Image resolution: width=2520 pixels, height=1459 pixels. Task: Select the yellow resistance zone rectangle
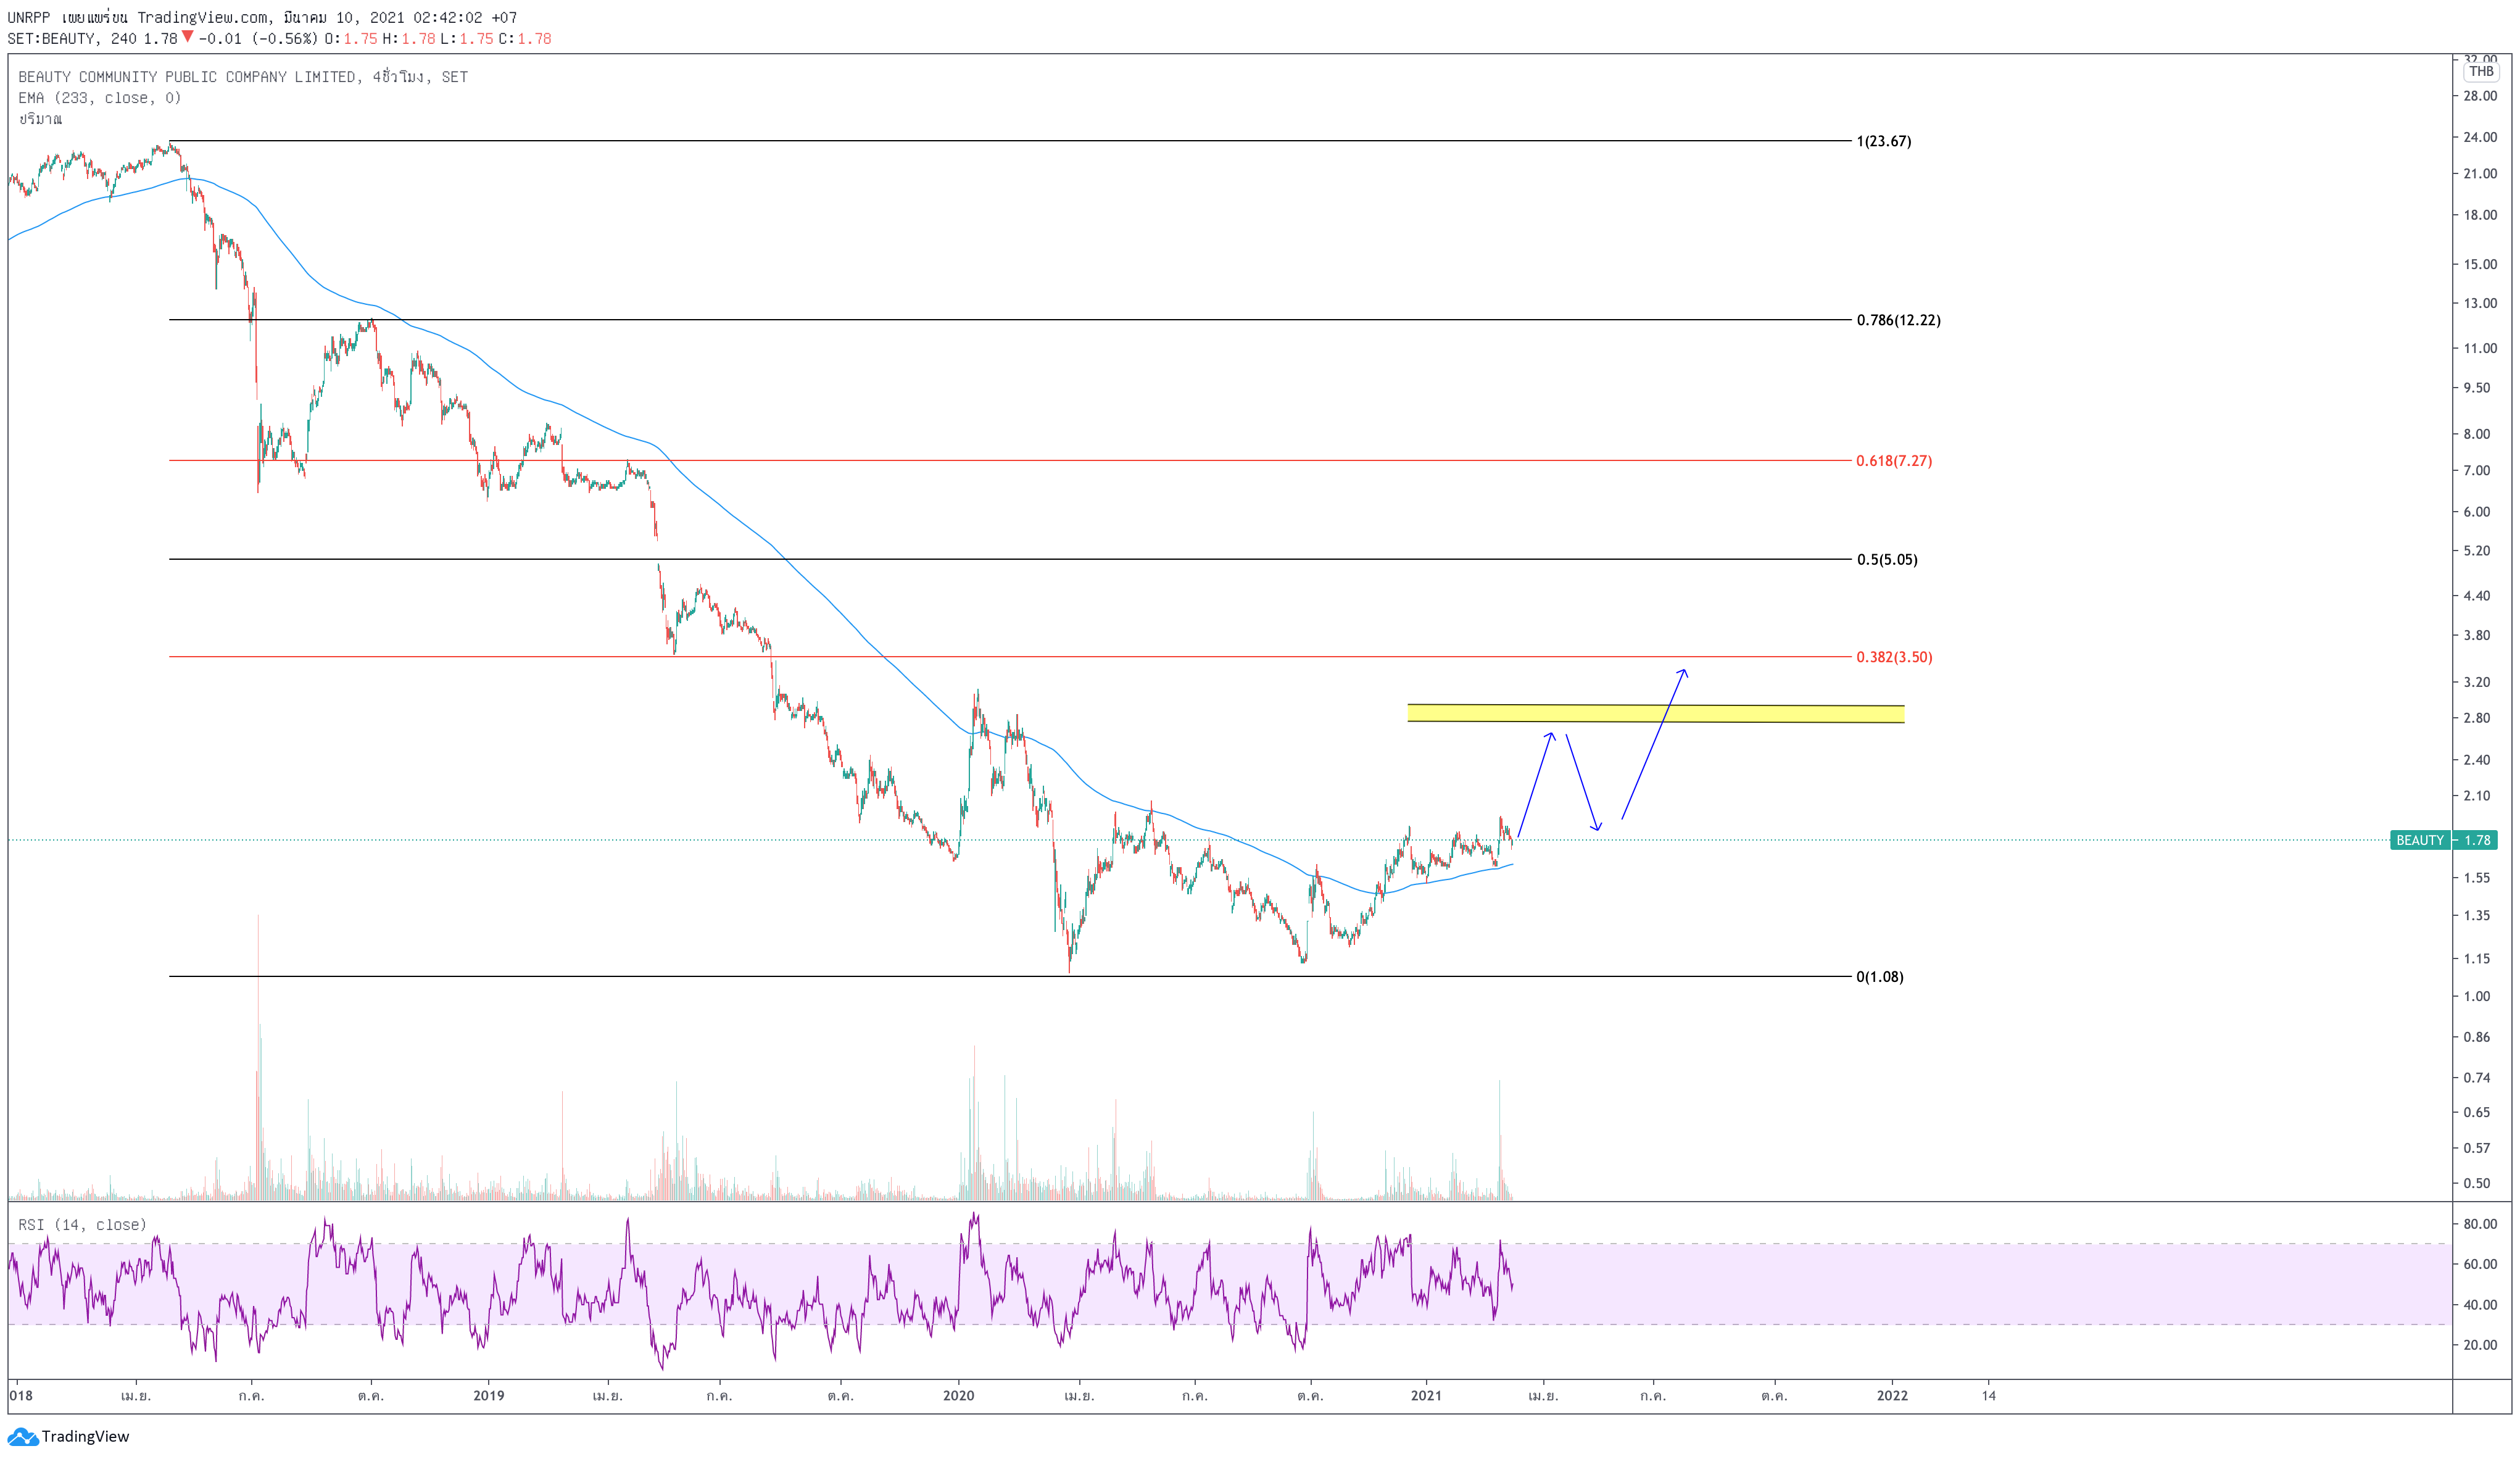coord(1656,713)
